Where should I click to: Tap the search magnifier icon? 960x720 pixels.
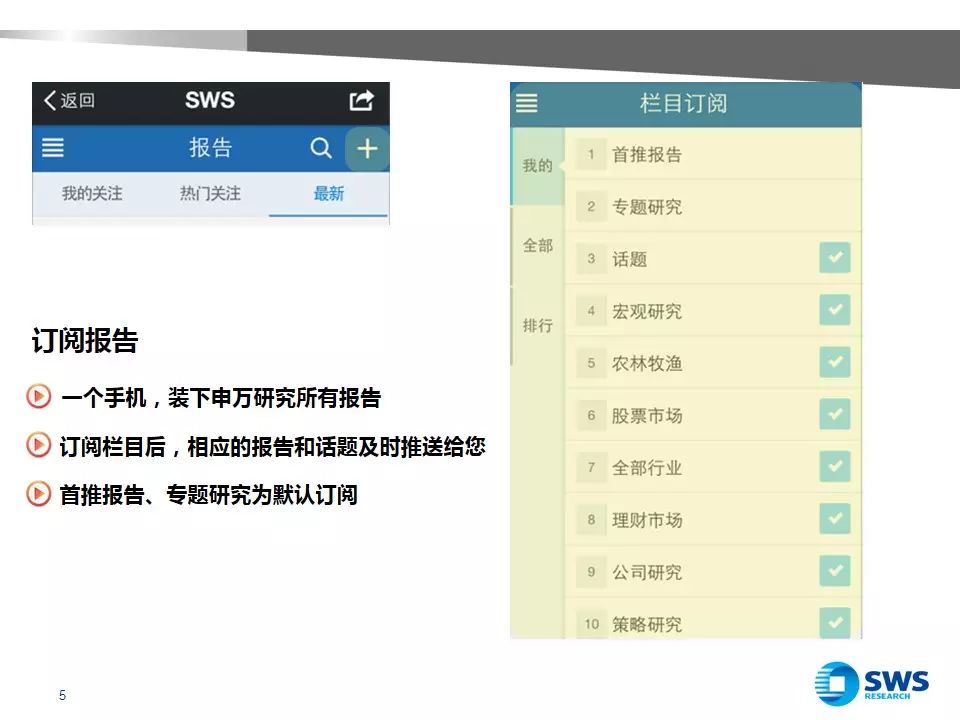click(321, 148)
